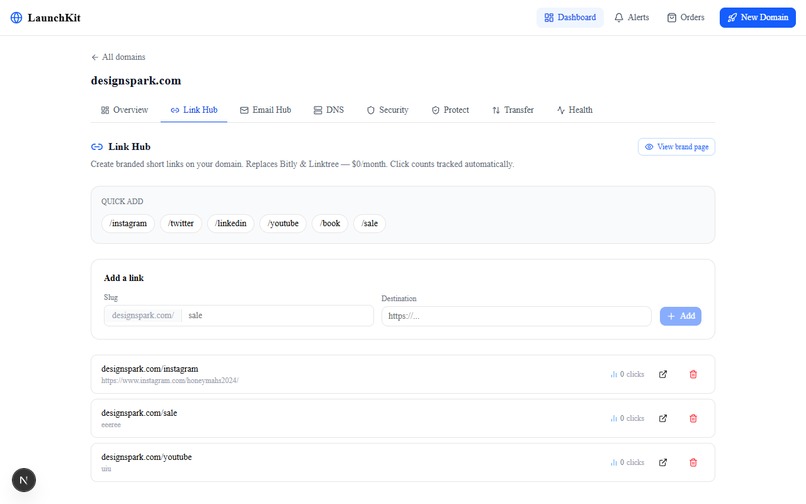Click the View brand page button
The image size is (806, 504).
pos(676,147)
